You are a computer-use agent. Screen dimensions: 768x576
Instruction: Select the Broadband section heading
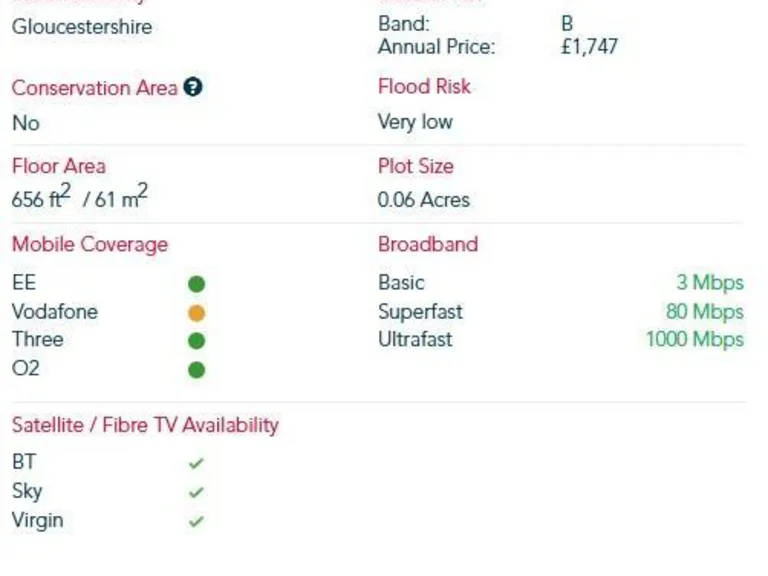click(x=428, y=244)
